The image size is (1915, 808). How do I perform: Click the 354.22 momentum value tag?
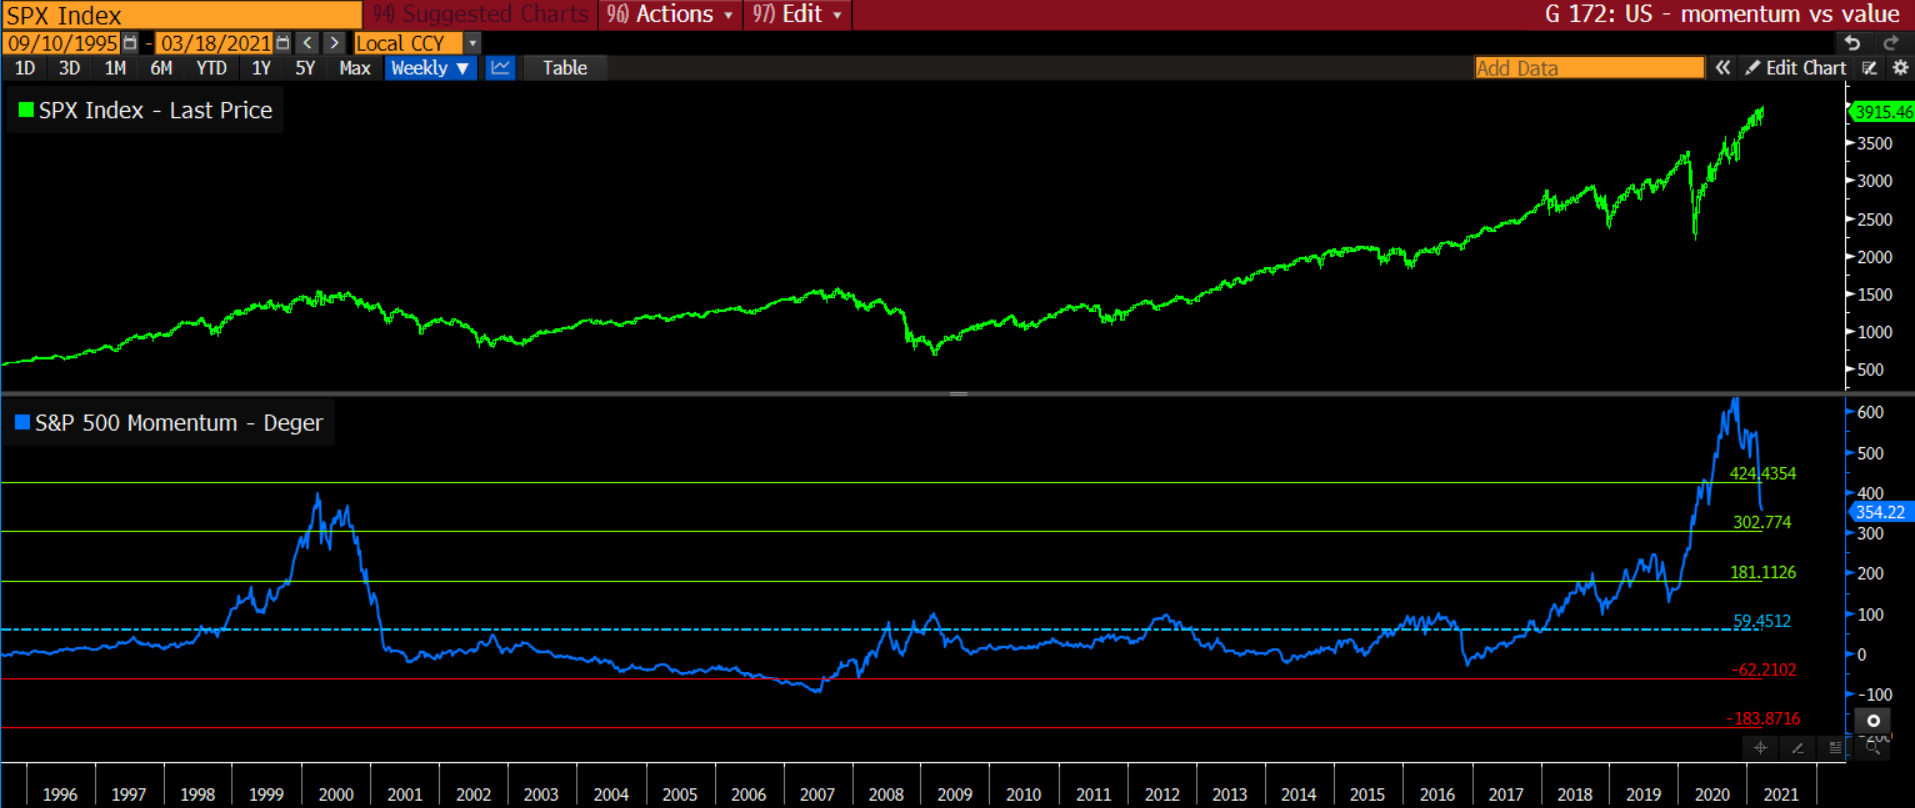(1881, 512)
